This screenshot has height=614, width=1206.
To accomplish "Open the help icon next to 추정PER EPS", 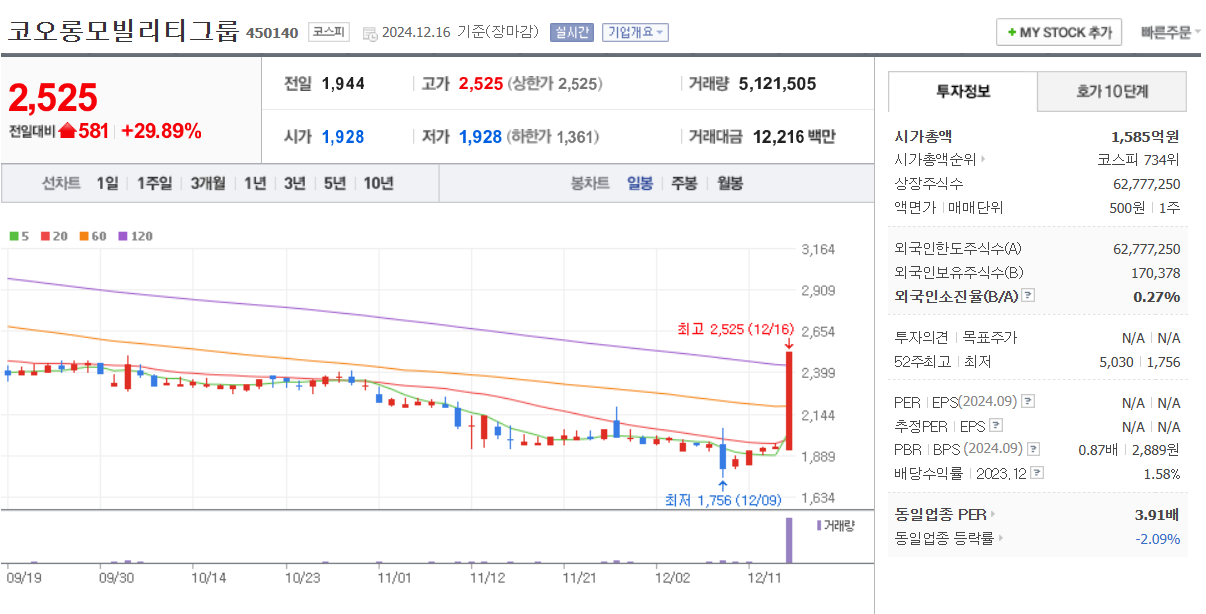I will click(994, 426).
